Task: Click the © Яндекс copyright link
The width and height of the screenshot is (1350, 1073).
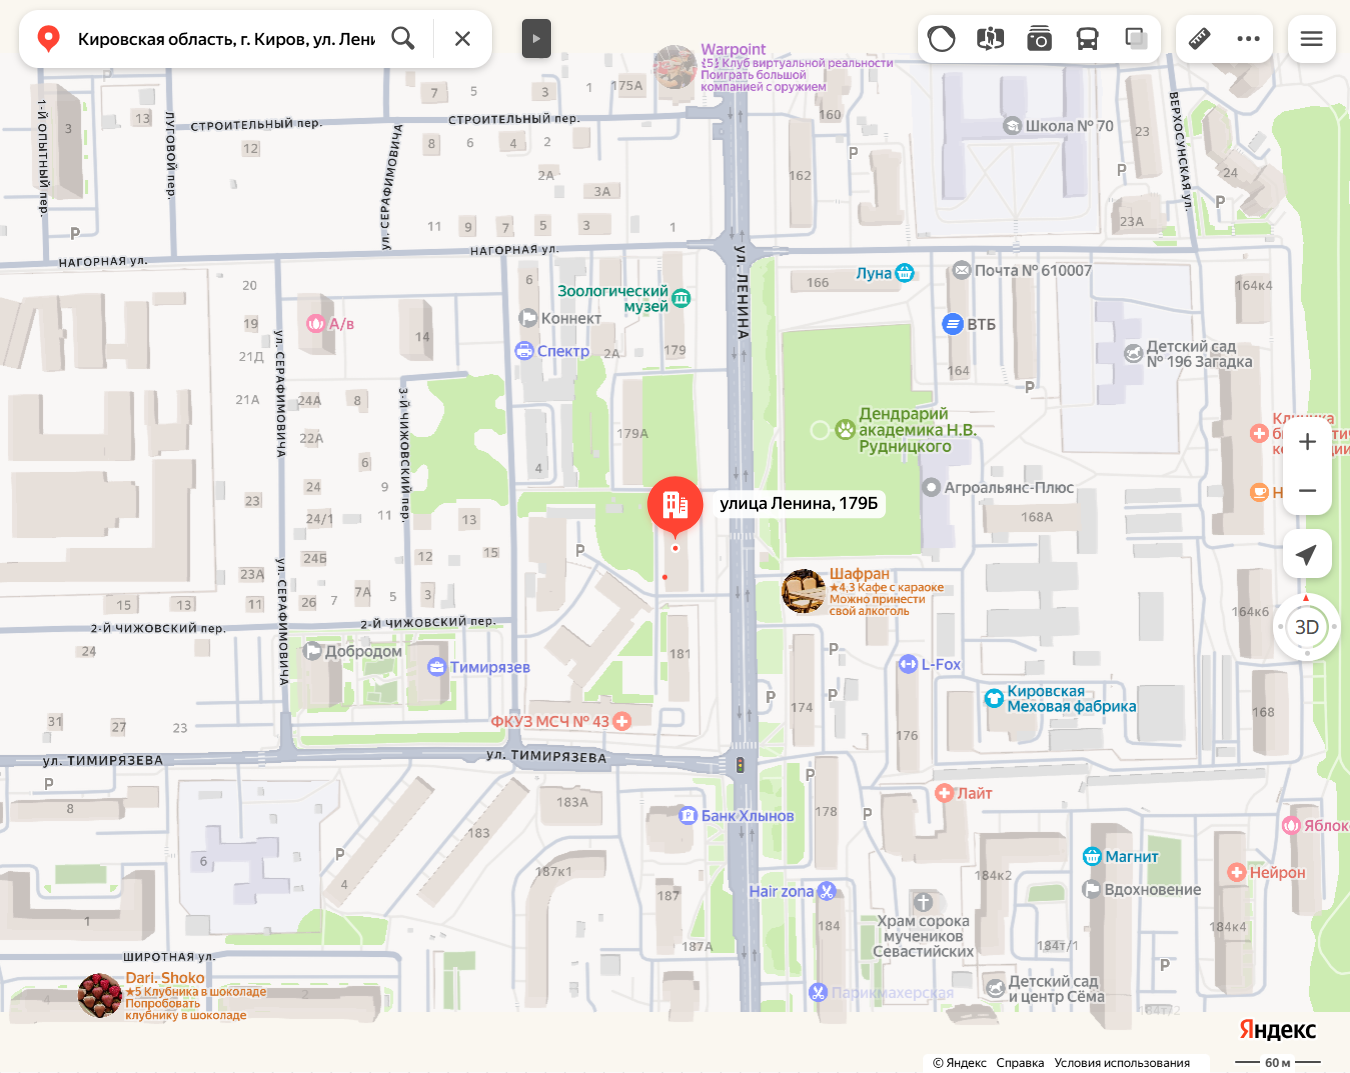Action: click(959, 1063)
